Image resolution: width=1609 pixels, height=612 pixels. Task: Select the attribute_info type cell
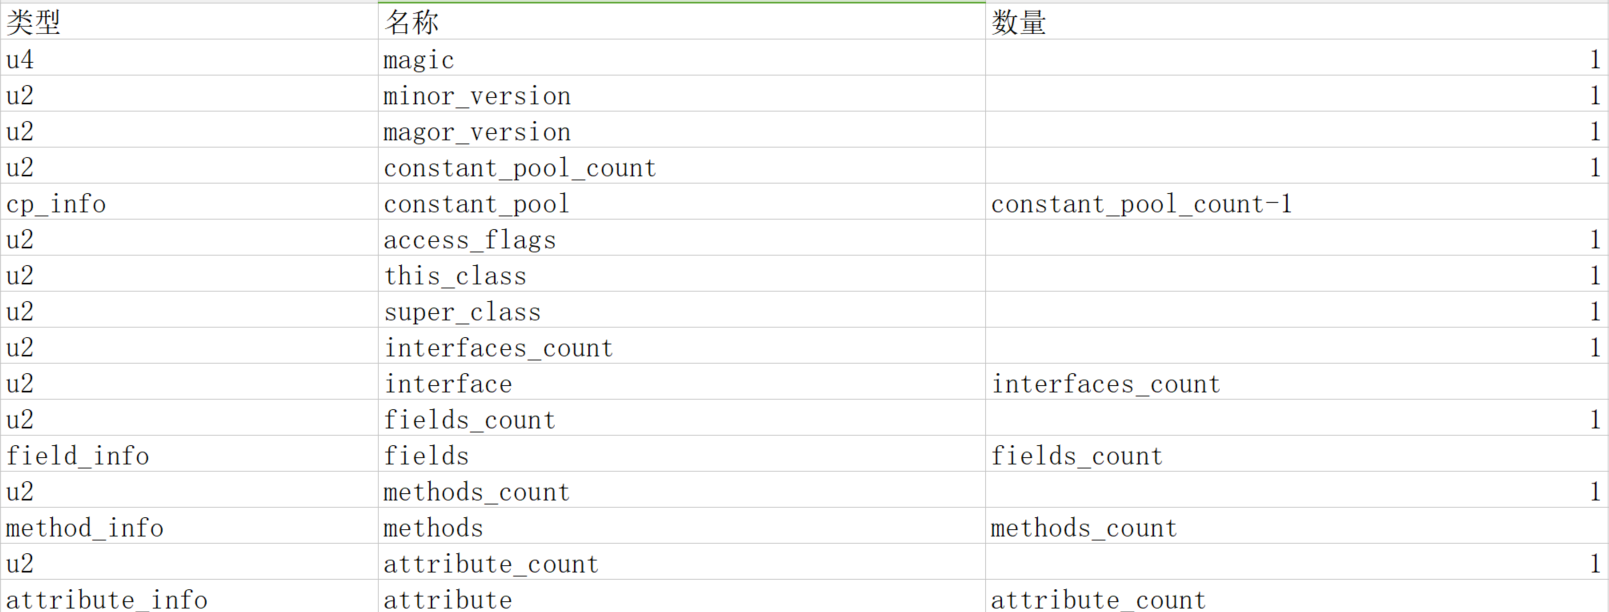107,599
